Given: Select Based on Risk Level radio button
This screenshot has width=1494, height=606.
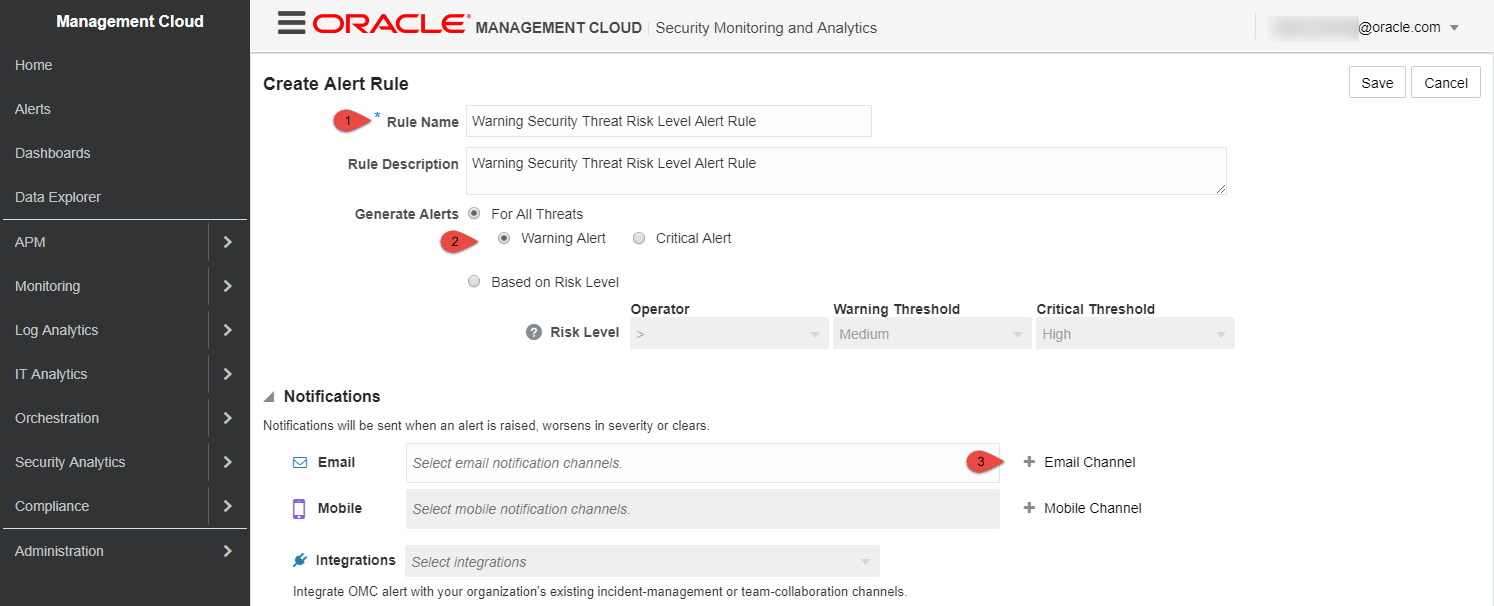Looking at the screenshot, I should coord(474,282).
